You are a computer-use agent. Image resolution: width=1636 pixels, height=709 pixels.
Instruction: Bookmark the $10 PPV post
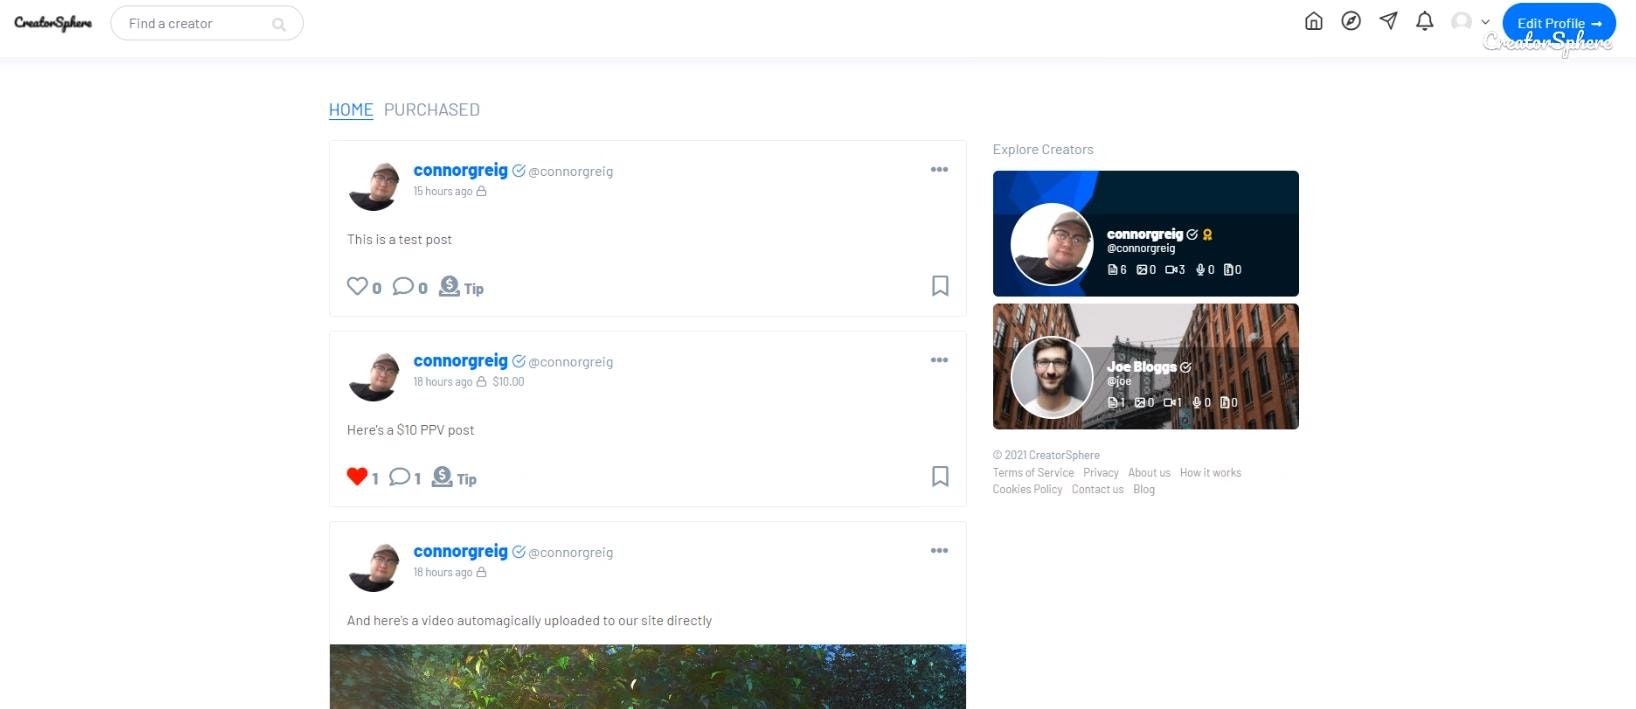[x=940, y=476]
